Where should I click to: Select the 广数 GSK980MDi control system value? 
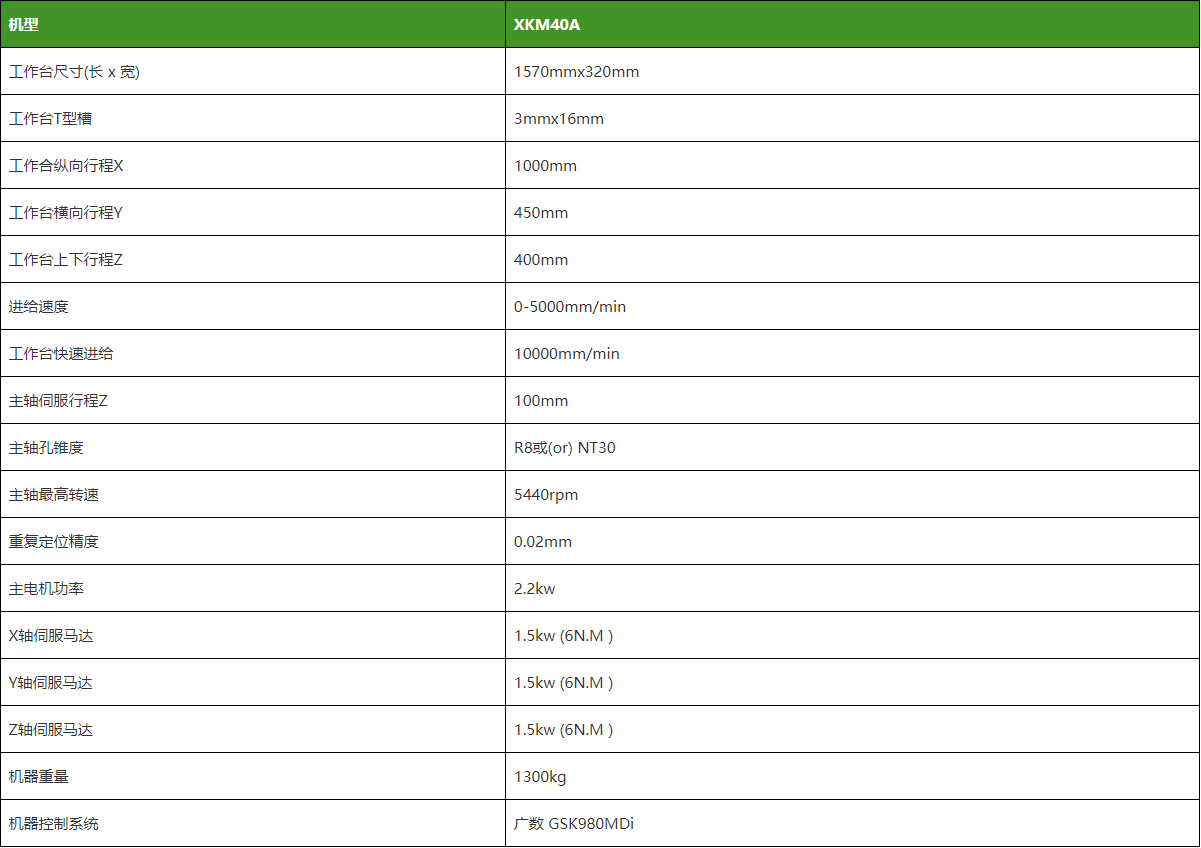[574, 824]
